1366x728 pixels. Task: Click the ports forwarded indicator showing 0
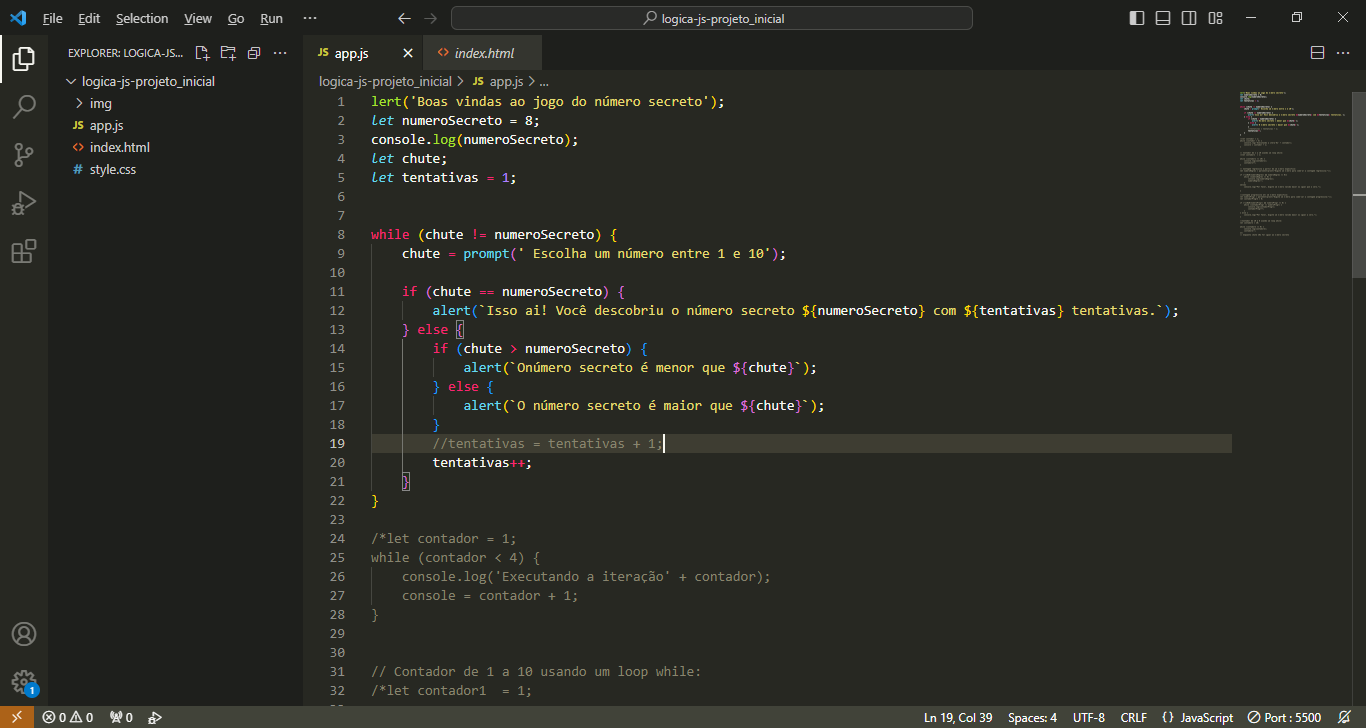(x=121, y=717)
